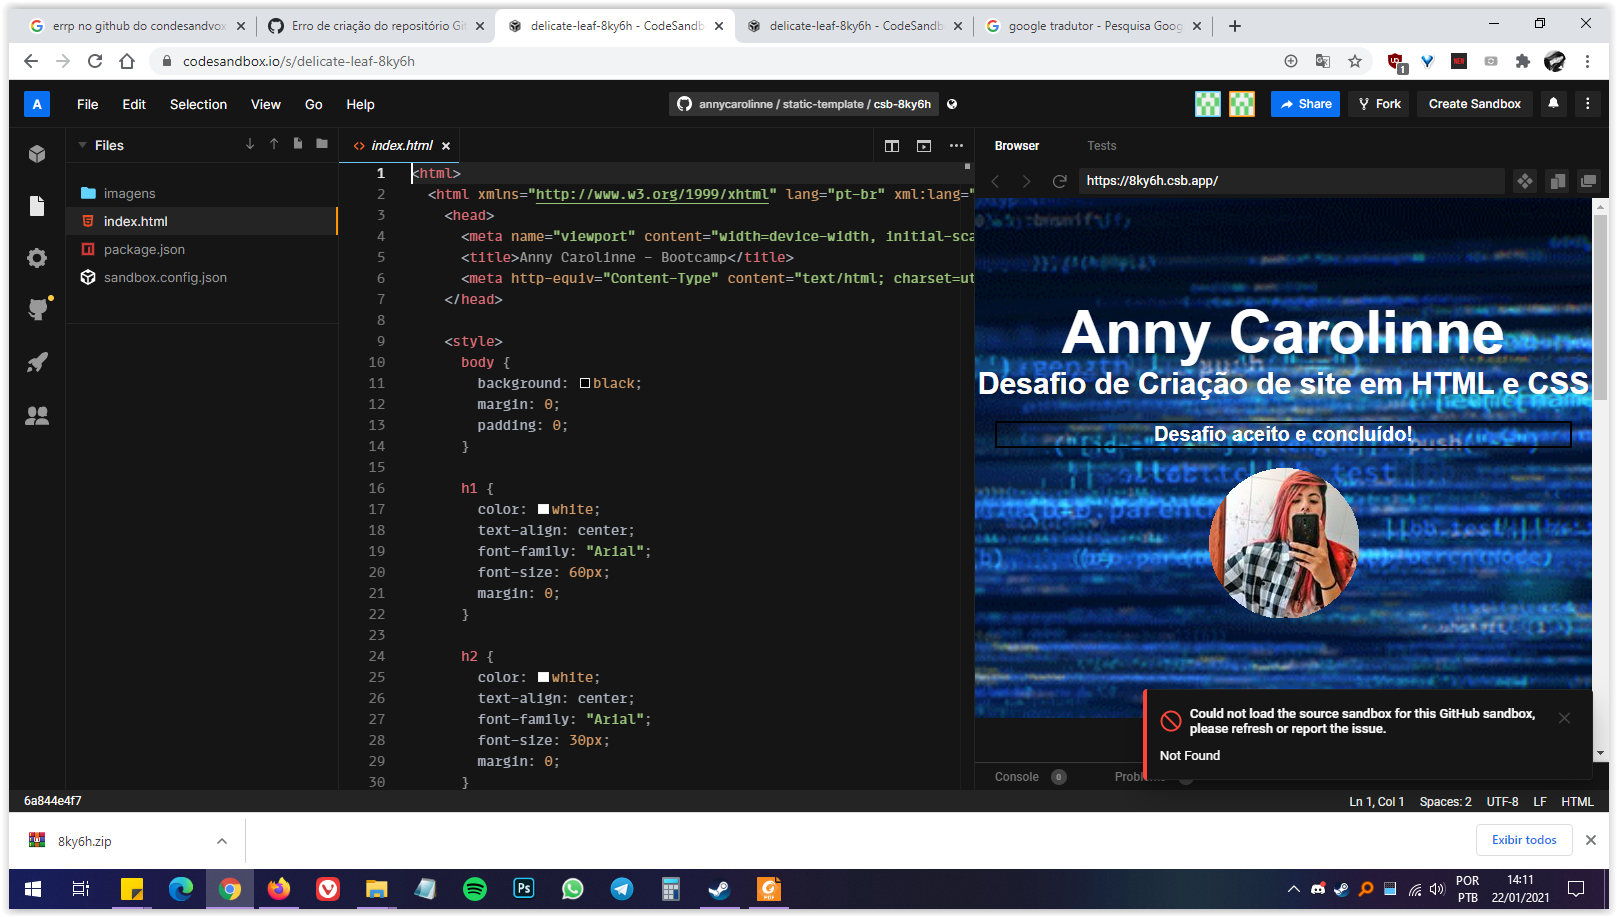Open the Live collaboration people icon
The image size is (1617, 917).
click(x=37, y=415)
